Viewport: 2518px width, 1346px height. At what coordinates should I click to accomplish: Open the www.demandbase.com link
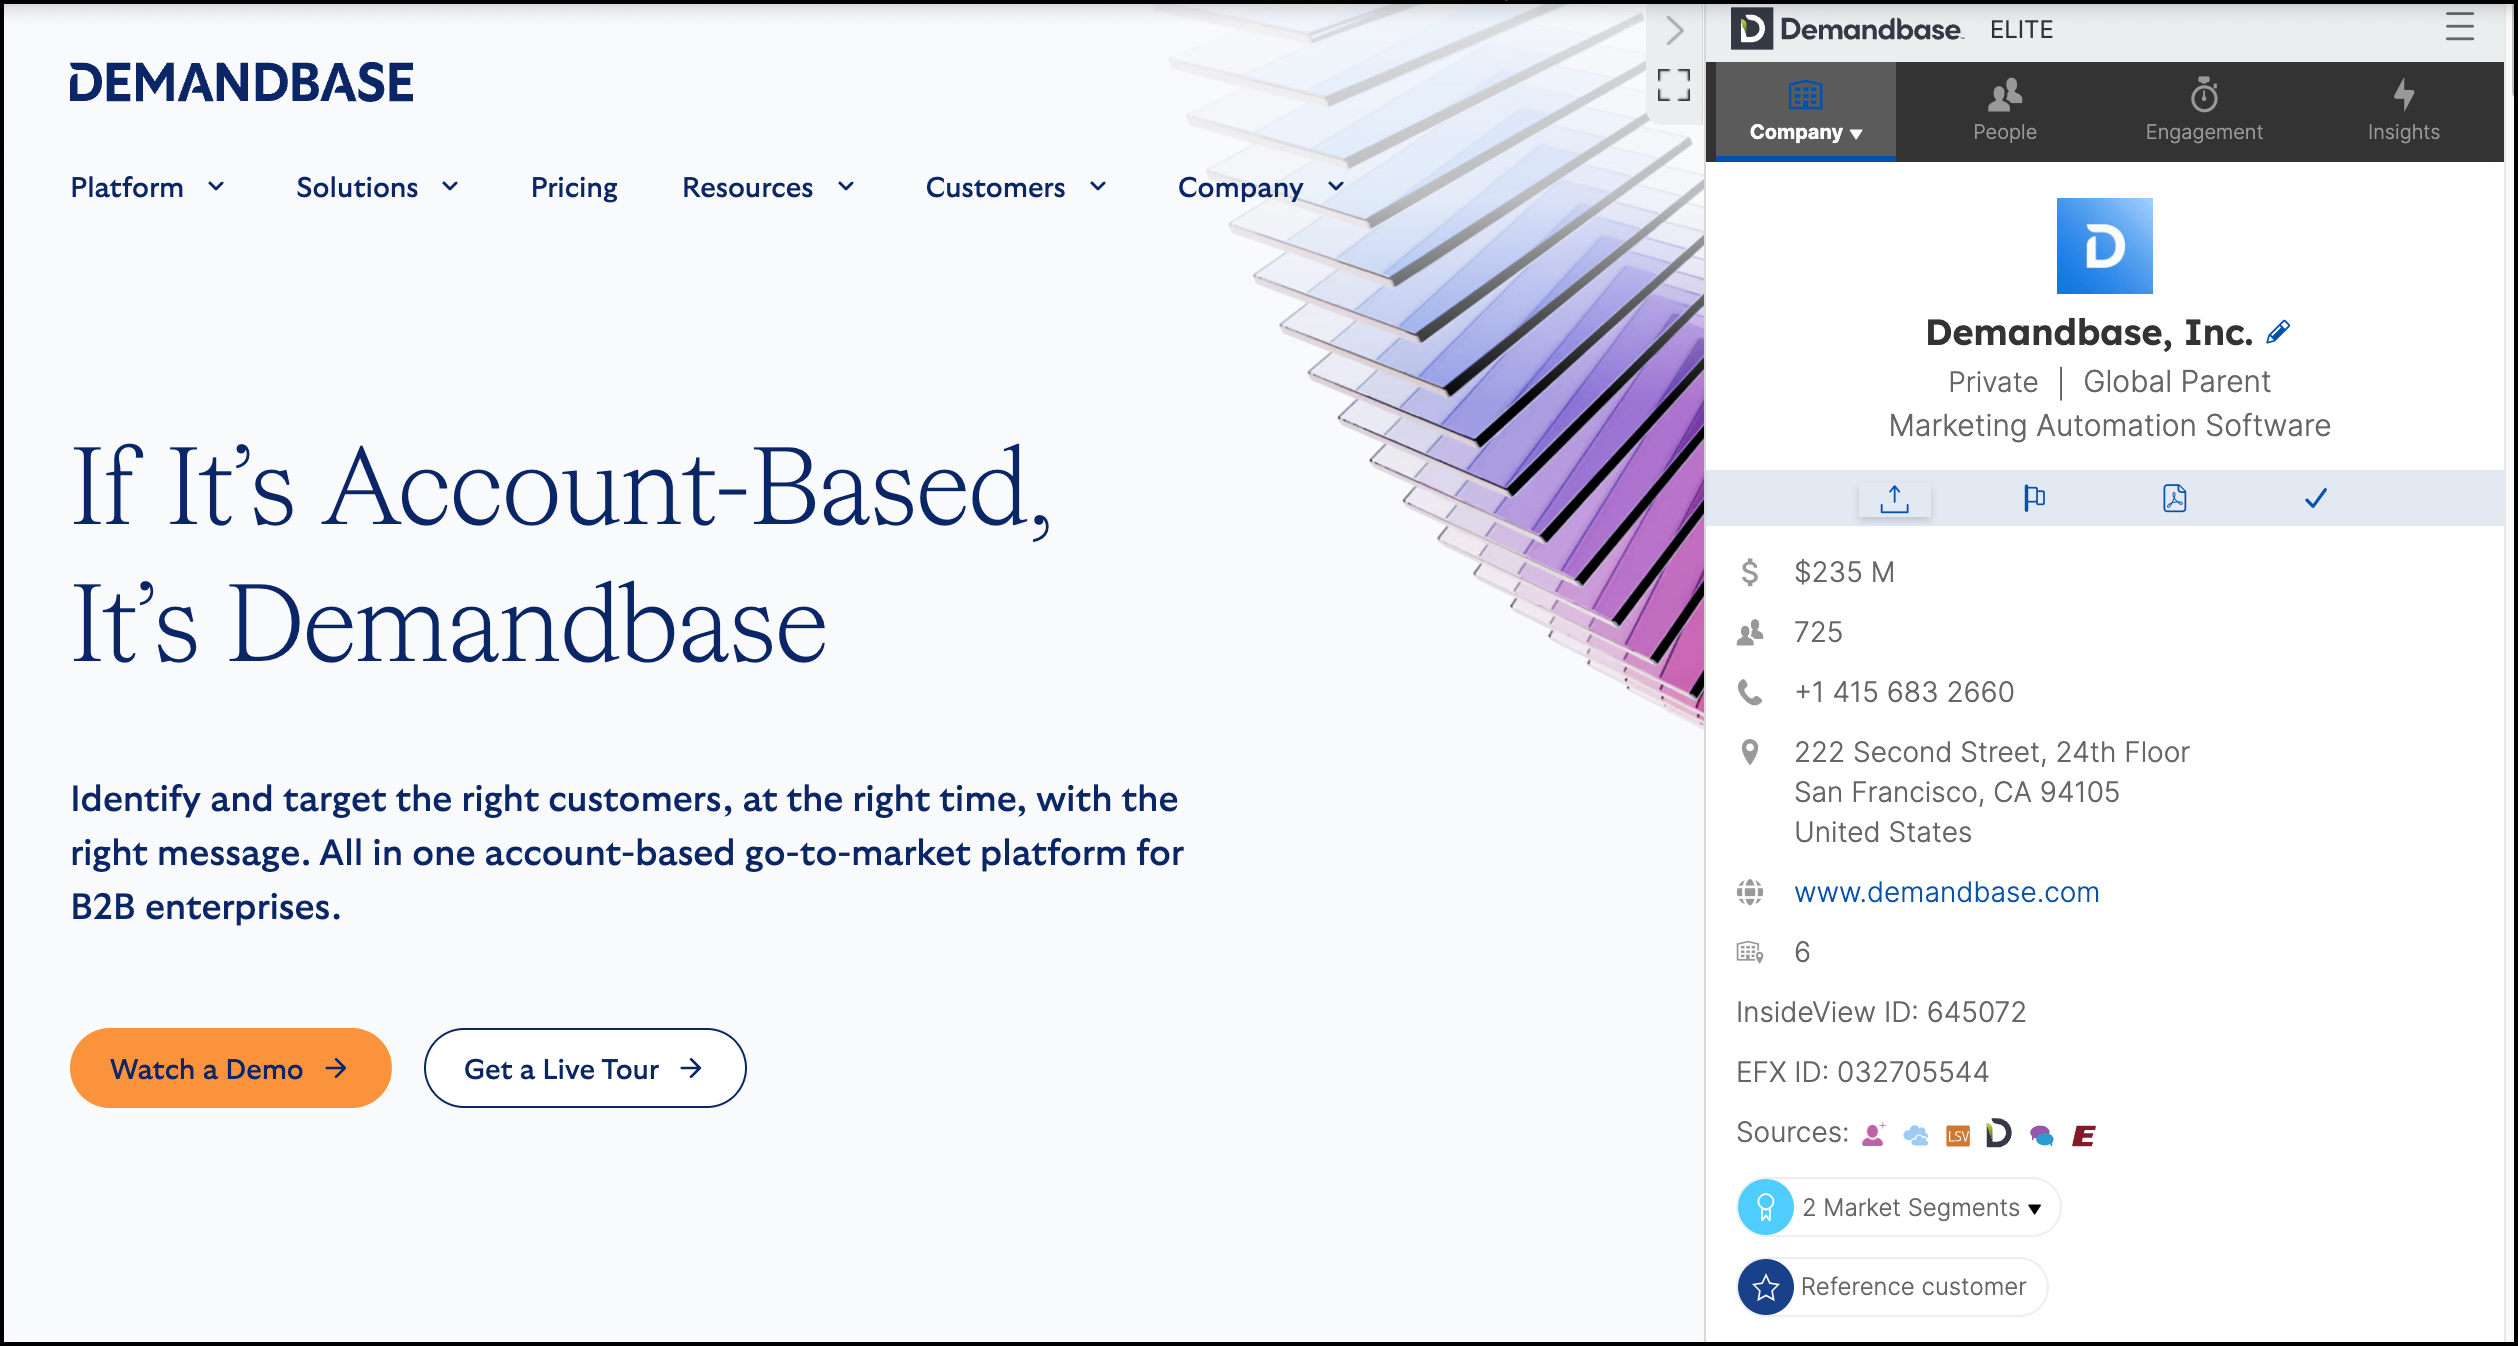1946,892
